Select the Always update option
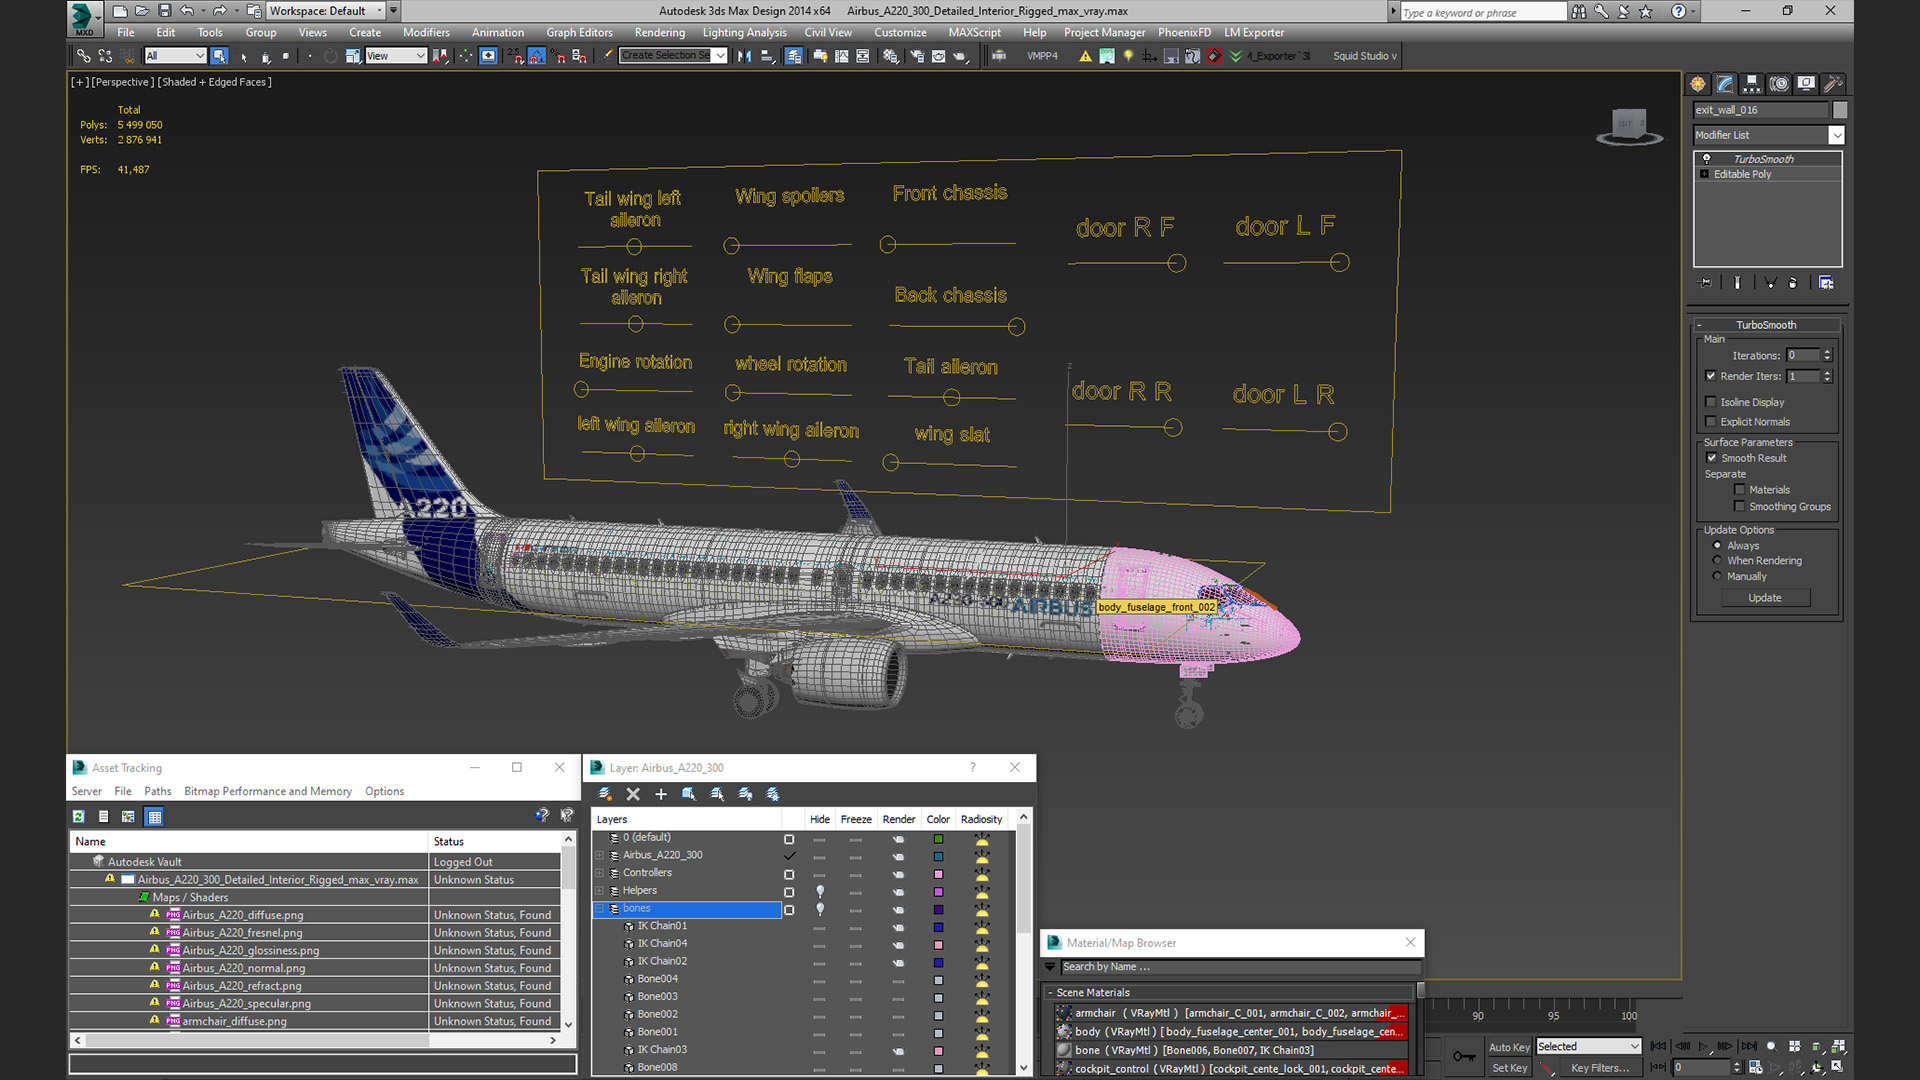 tap(1717, 546)
